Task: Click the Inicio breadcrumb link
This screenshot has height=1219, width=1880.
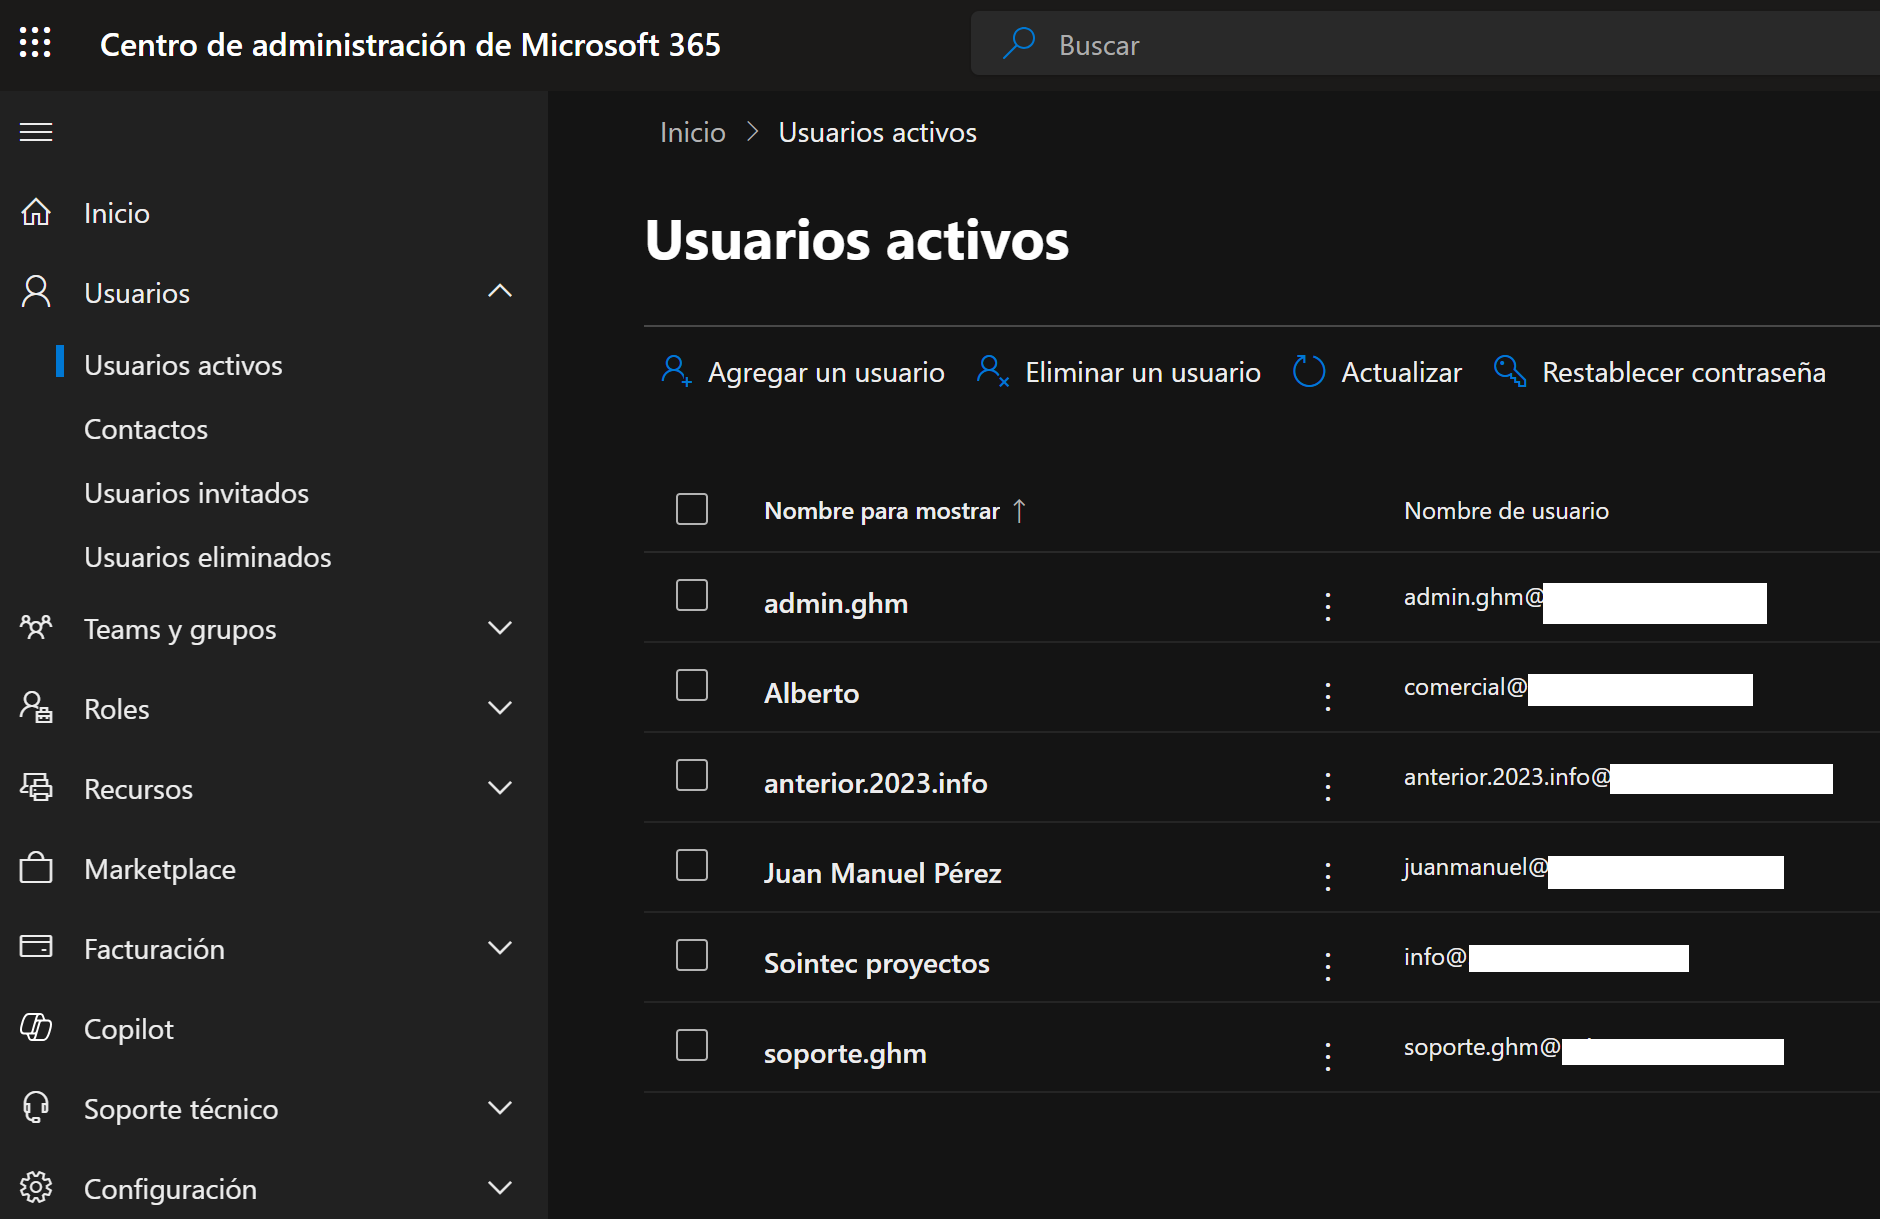Action: (x=692, y=132)
